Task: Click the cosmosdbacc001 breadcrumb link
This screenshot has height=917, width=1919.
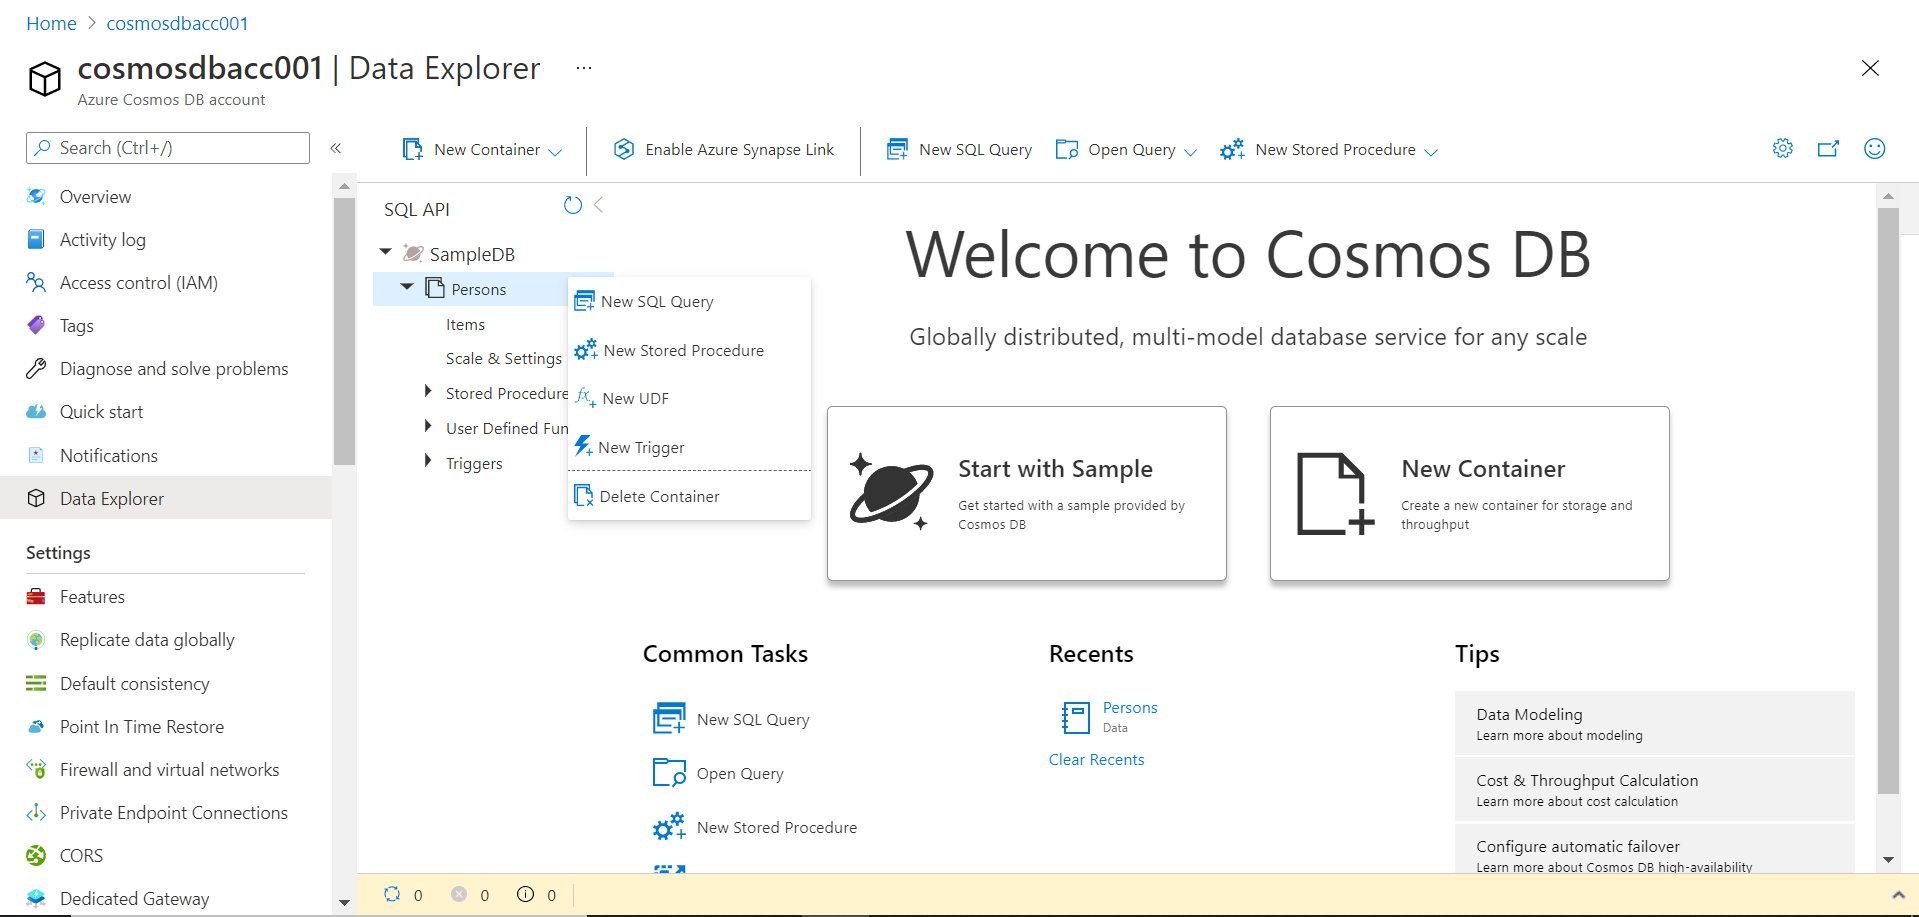Action: pyautogui.click(x=177, y=23)
